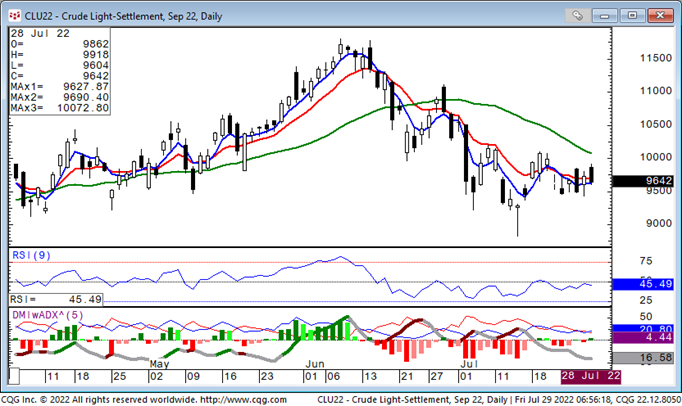682x406 pixels.
Task: Close the CLU22 chart window
Action: click(x=660, y=16)
